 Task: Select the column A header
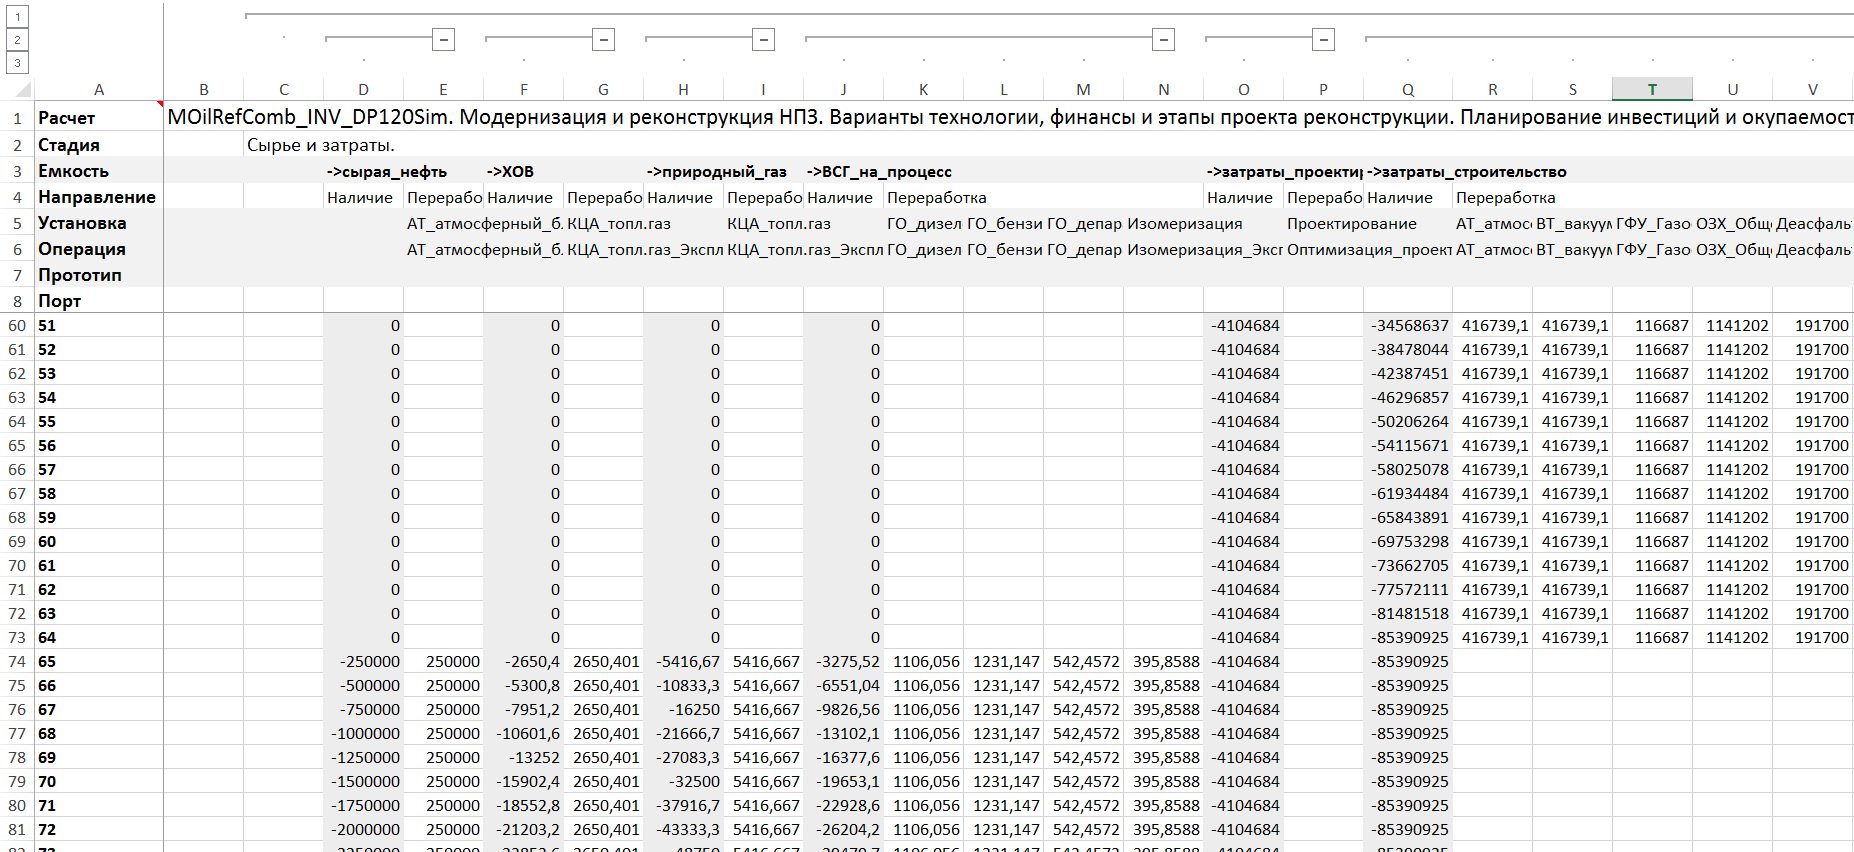99,90
